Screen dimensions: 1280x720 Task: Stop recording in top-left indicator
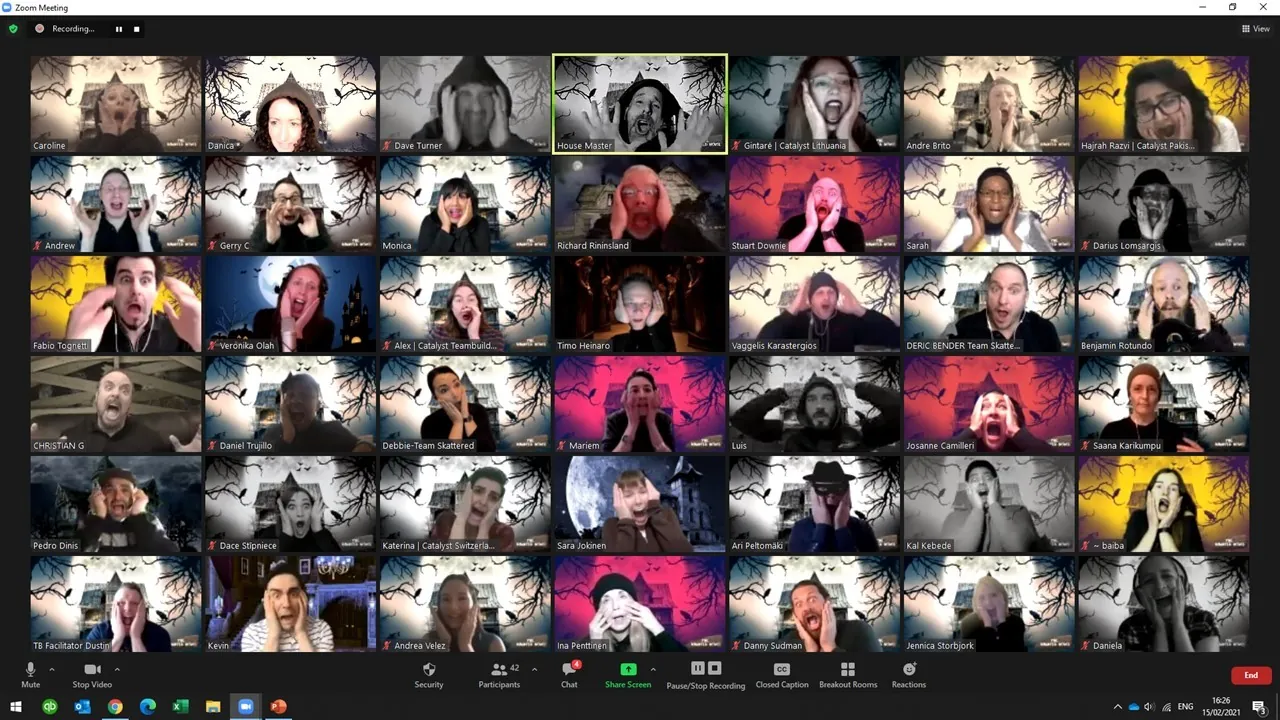click(x=137, y=29)
